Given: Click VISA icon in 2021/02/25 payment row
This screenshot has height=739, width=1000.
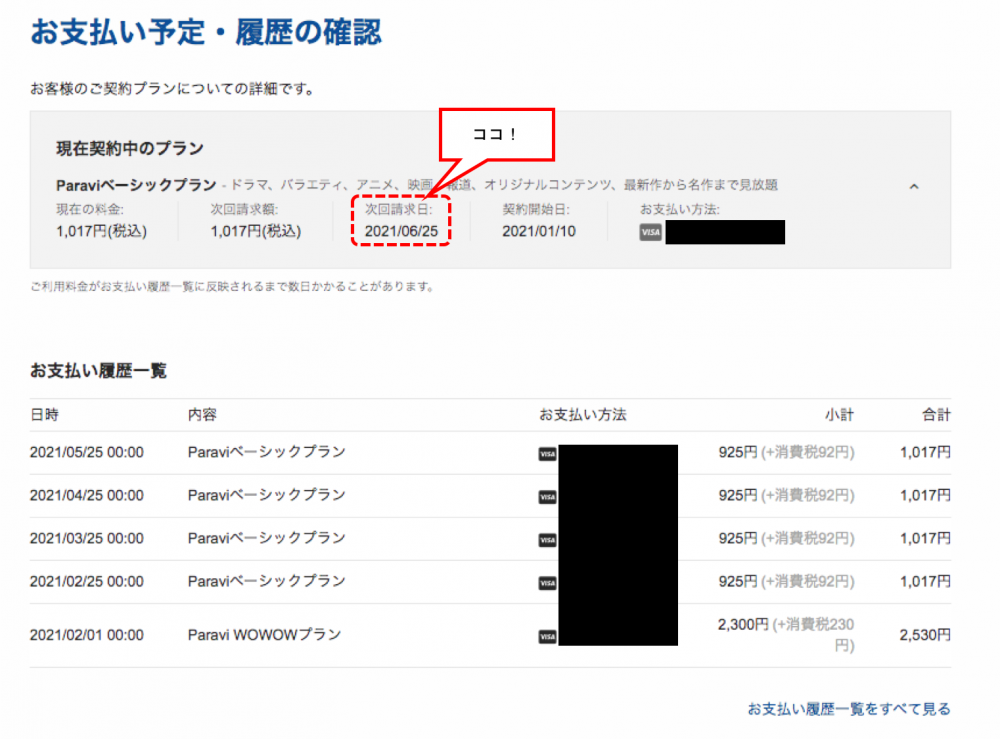Looking at the screenshot, I should pos(547,583).
